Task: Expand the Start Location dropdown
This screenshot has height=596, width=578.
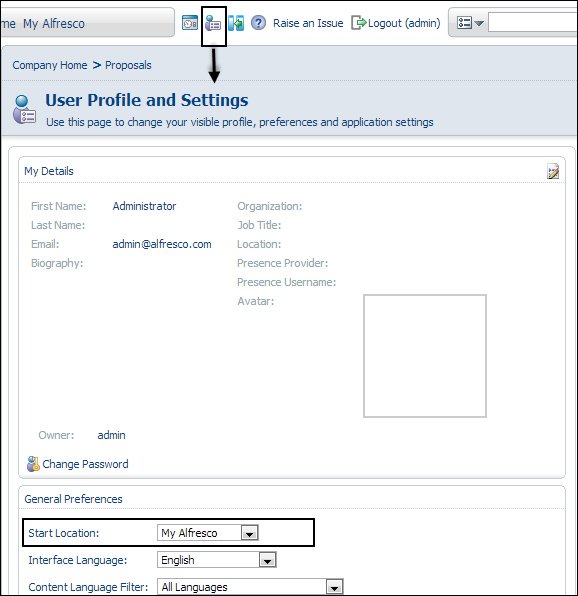Action: tap(250, 533)
